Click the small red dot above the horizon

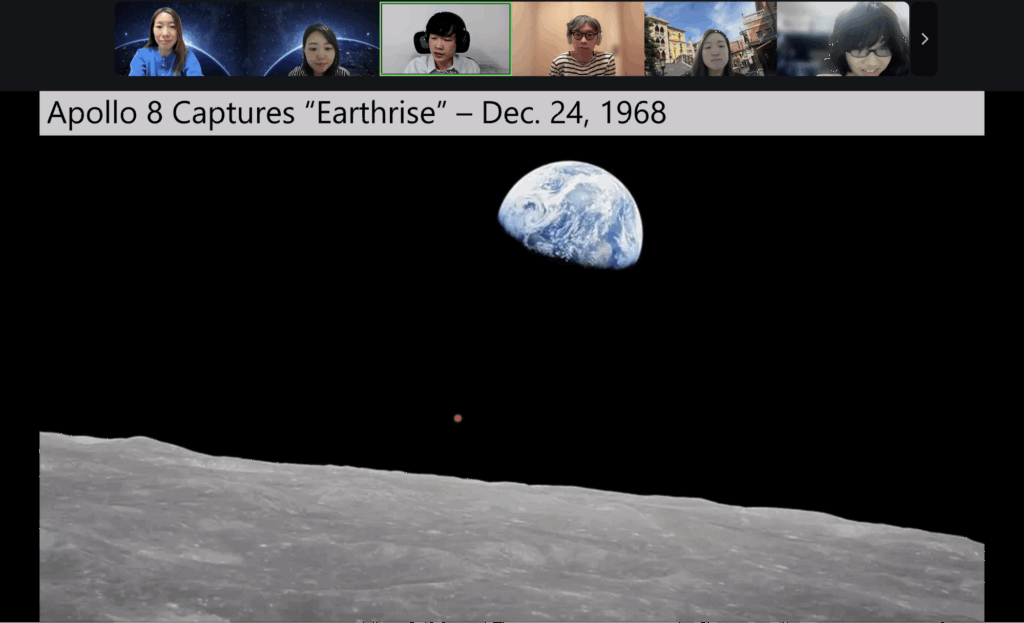(x=458, y=418)
